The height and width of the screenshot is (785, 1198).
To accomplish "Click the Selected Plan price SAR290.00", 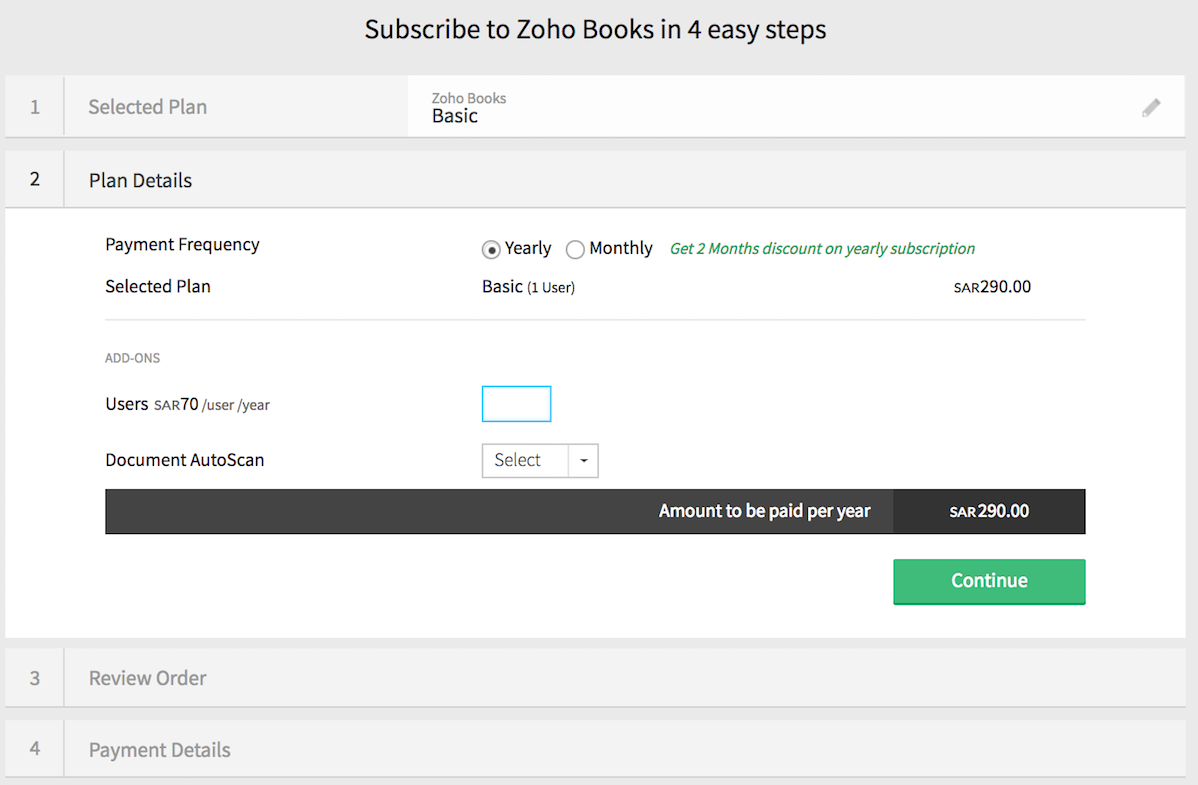I will click(x=992, y=287).
